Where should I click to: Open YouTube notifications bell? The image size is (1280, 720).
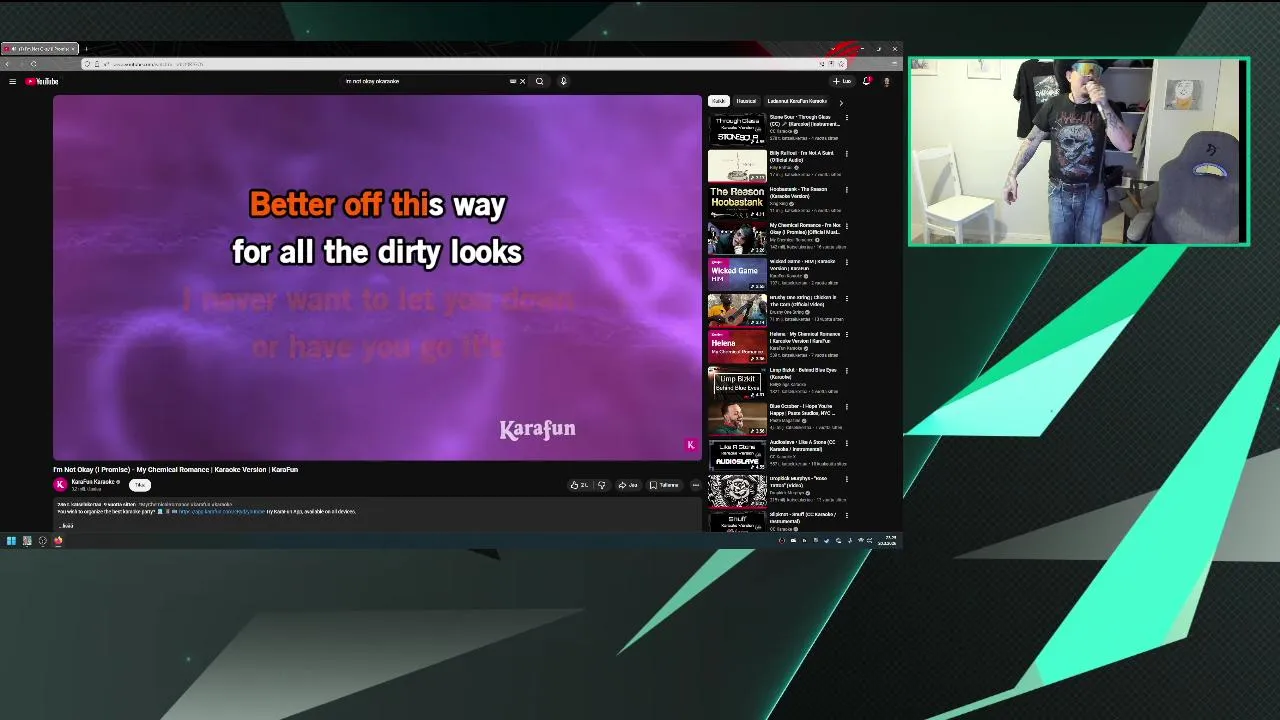[866, 81]
